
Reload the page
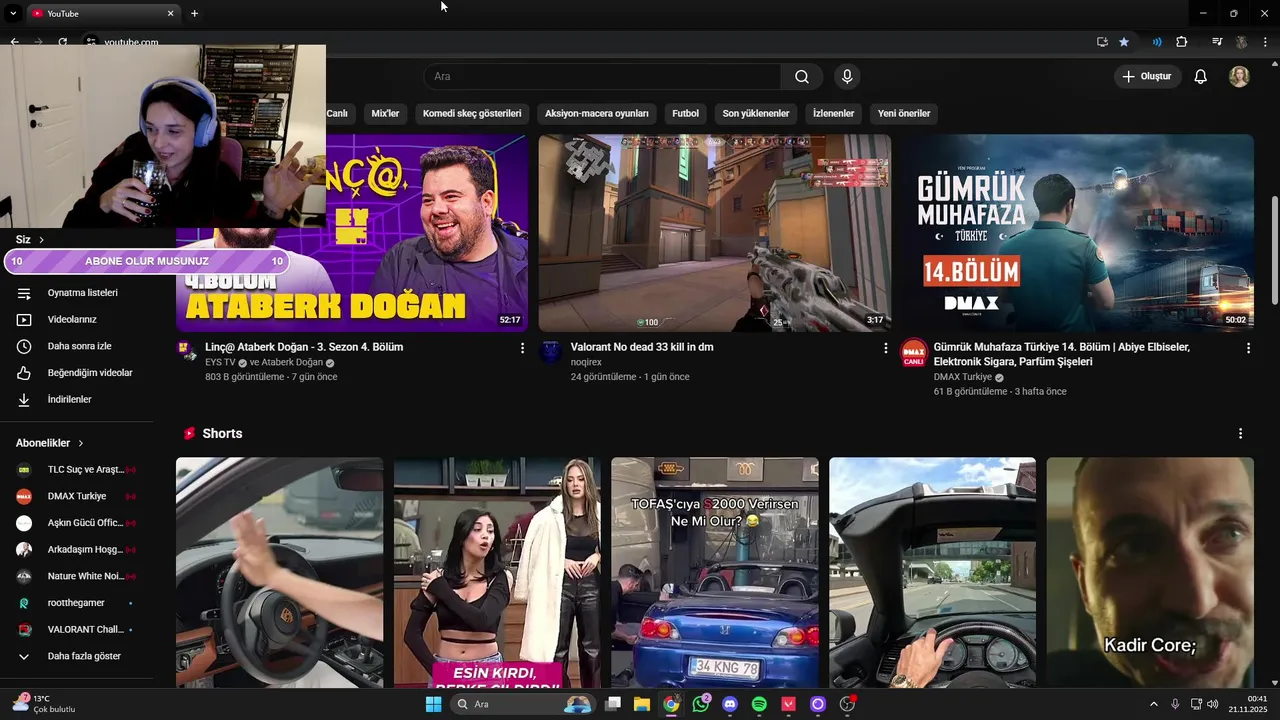click(62, 42)
